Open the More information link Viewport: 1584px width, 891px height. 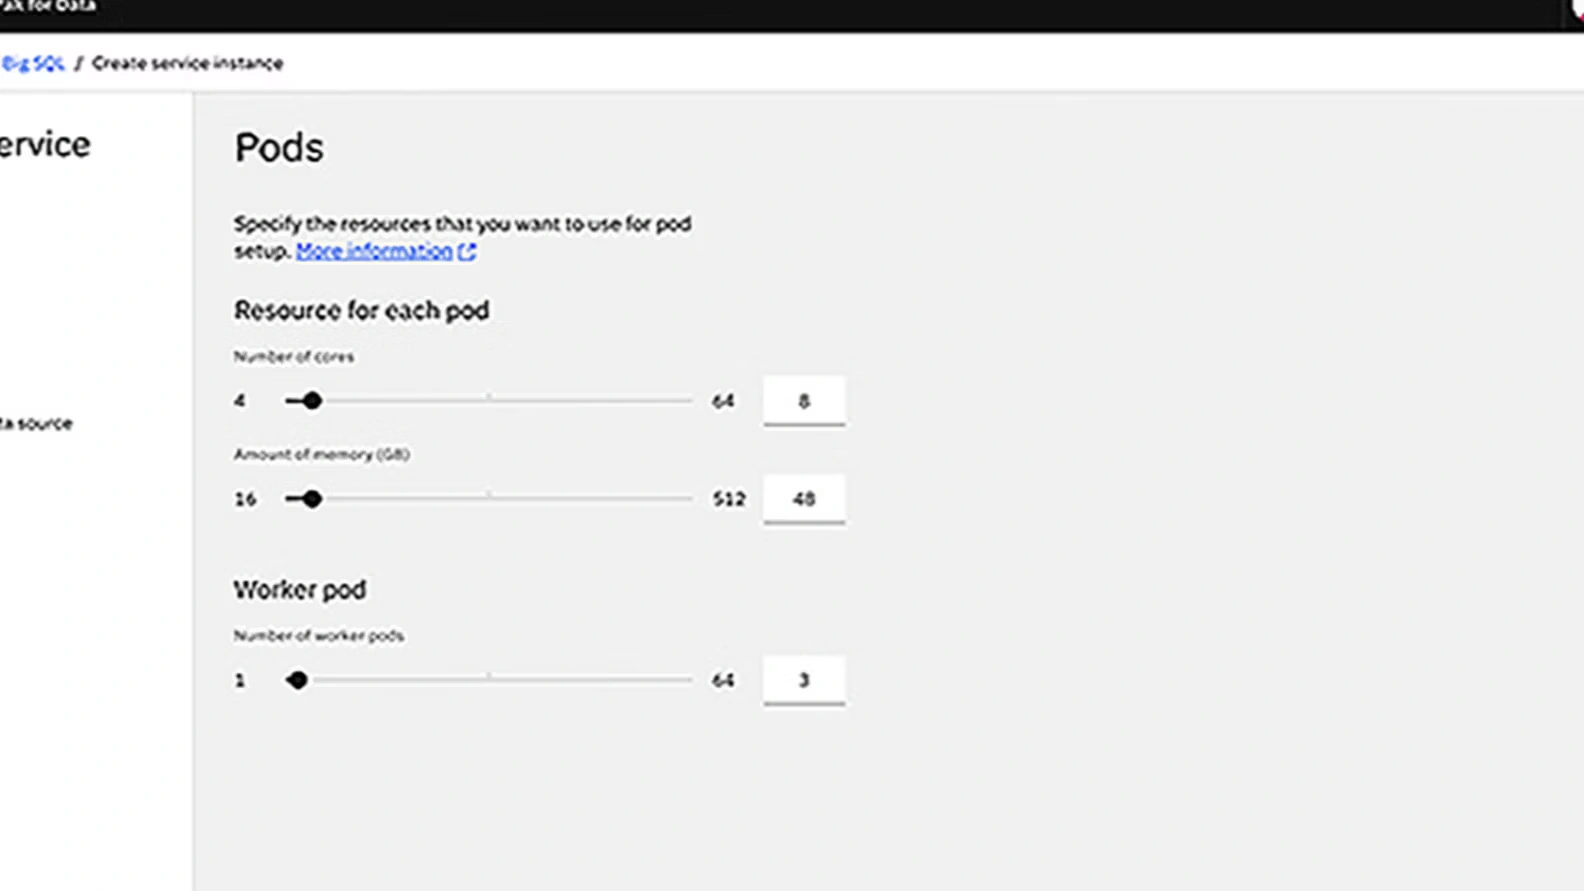click(374, 251)
